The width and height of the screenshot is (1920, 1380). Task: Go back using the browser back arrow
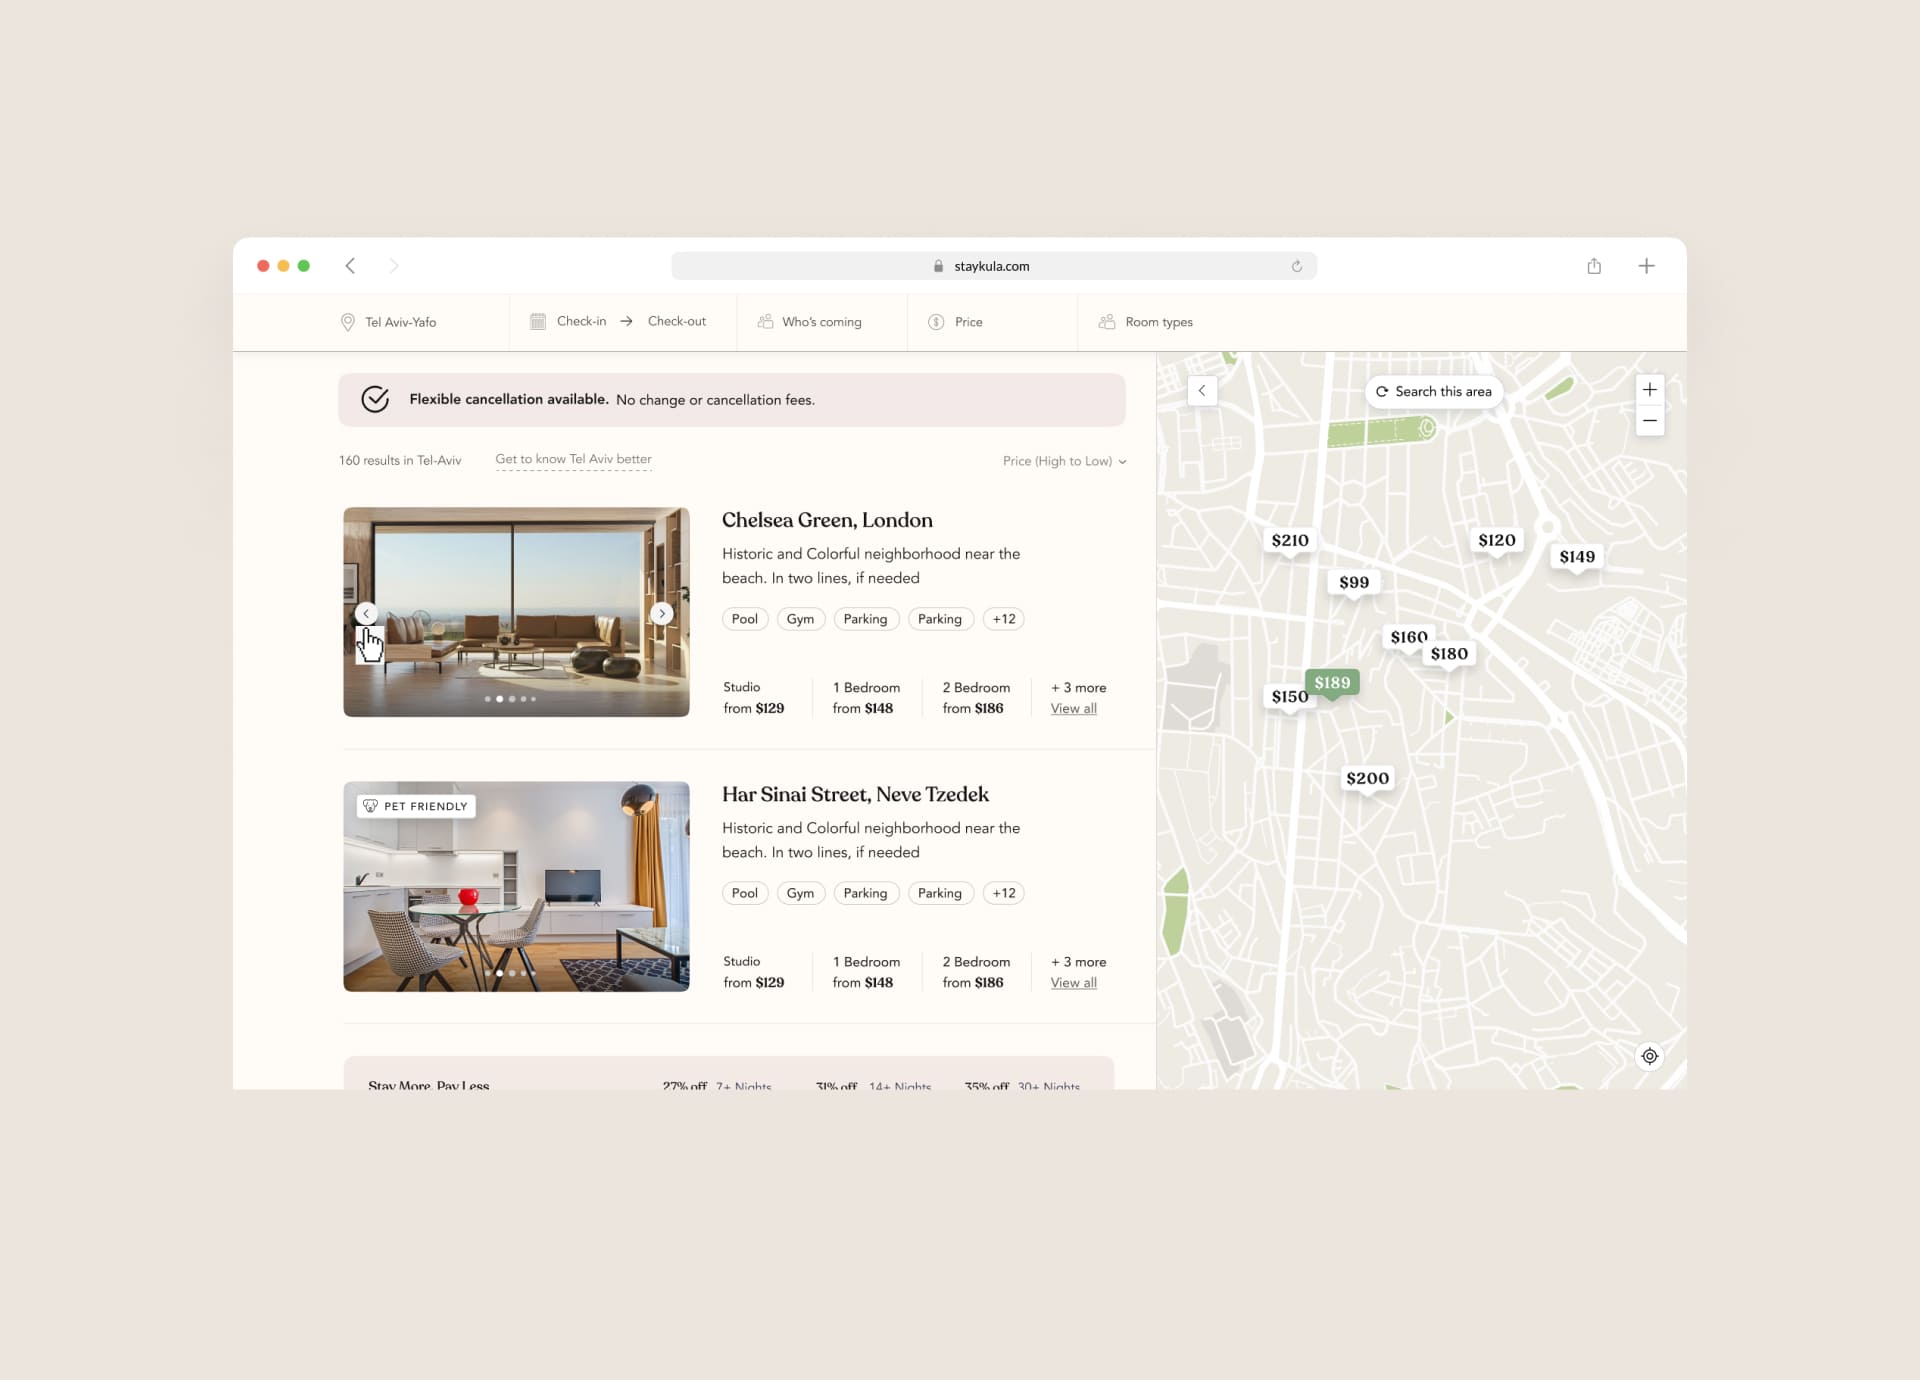point(350,266)
